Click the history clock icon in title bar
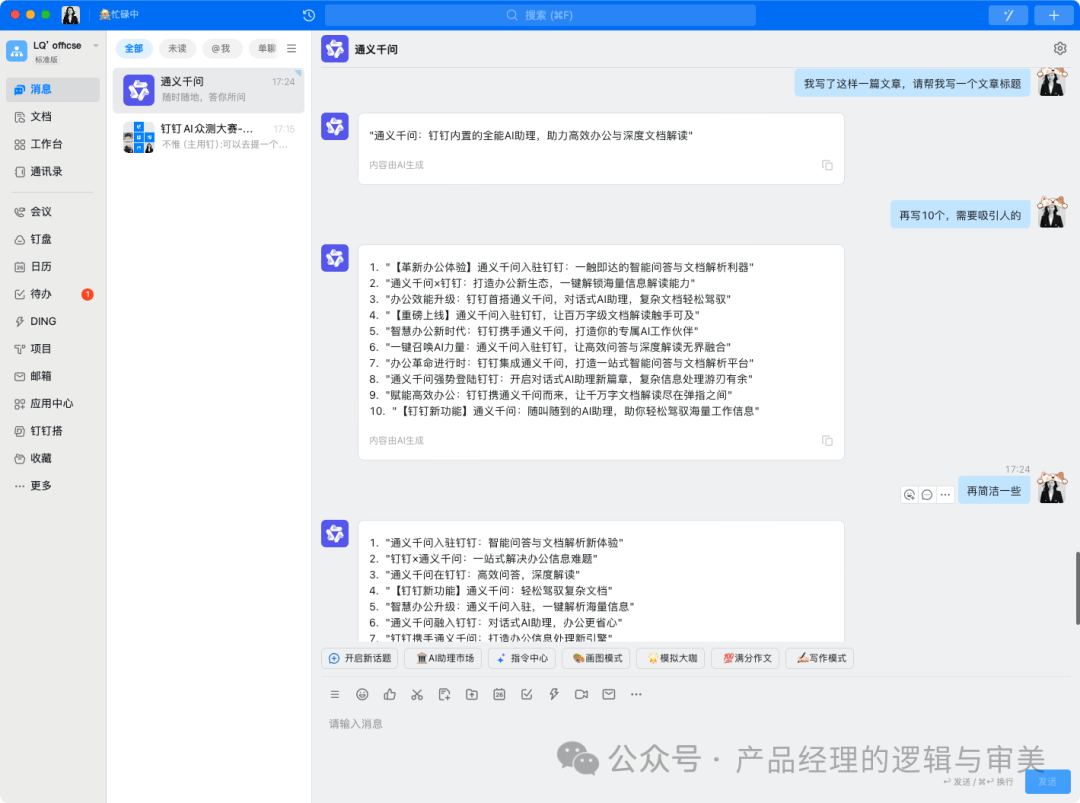 tap(309, 15)
